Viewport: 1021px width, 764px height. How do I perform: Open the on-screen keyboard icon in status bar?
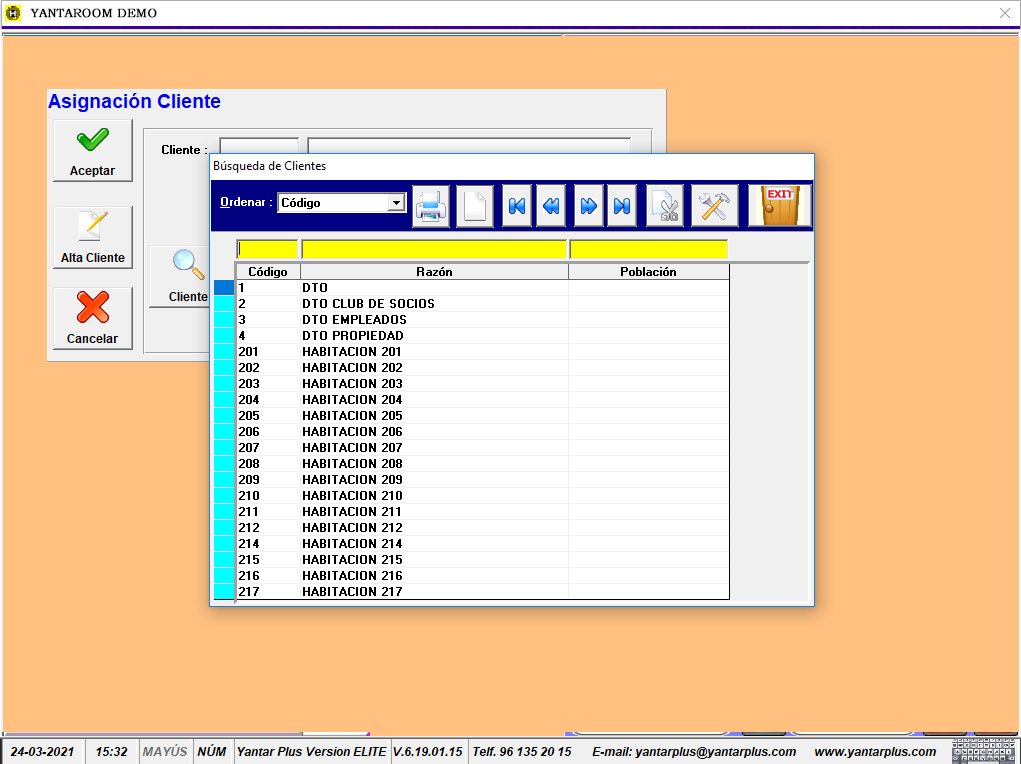984,751
